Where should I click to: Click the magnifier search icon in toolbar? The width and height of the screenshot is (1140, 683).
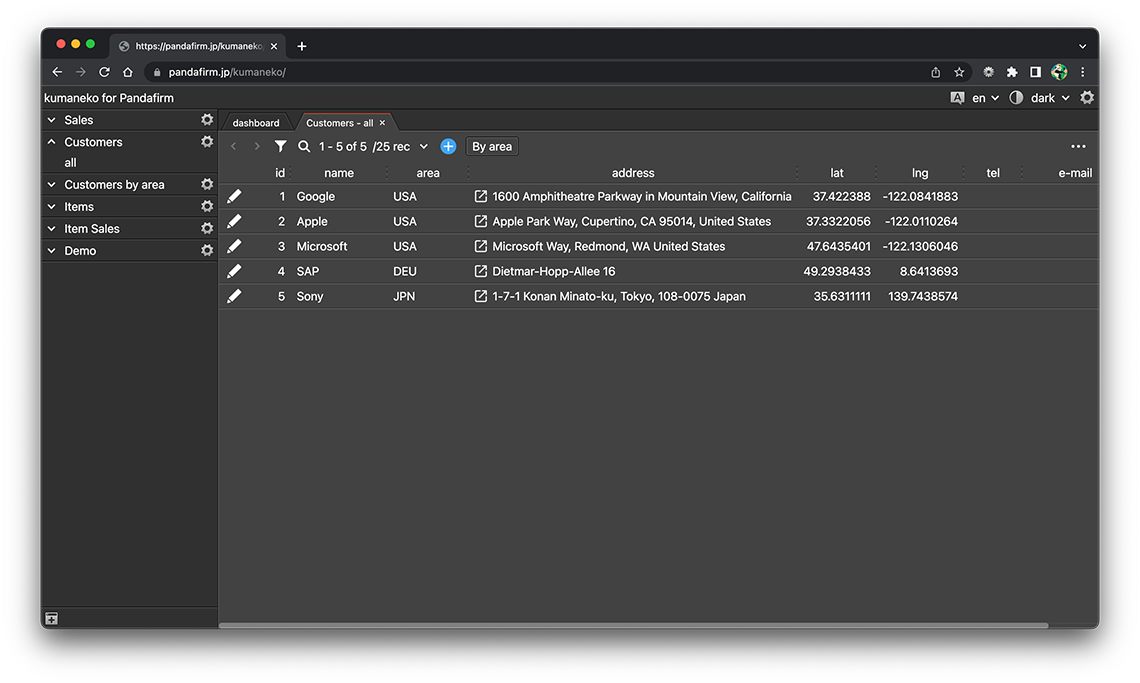(x=304, y=146)
